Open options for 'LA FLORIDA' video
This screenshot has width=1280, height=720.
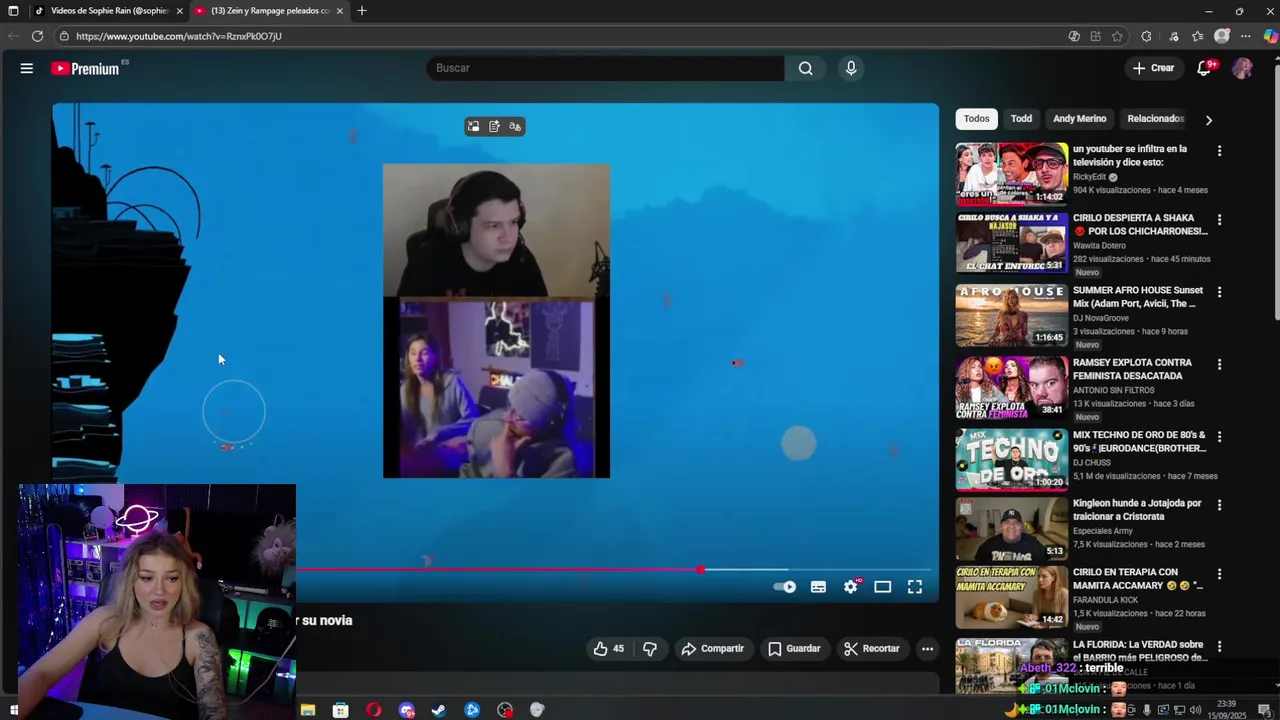(1219, 646)
